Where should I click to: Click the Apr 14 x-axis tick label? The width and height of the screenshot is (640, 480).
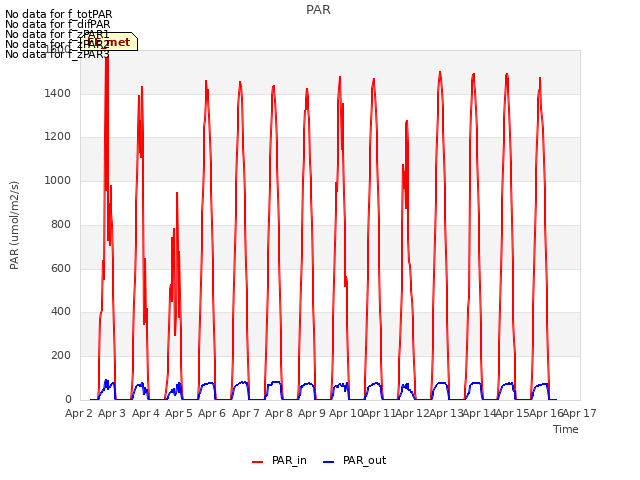(x=479, y=413)
